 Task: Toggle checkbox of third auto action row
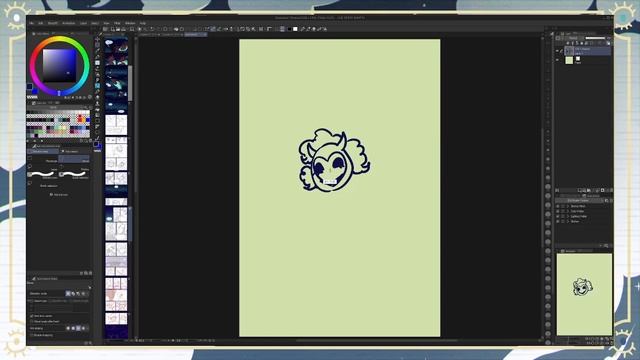coord(558,216)
